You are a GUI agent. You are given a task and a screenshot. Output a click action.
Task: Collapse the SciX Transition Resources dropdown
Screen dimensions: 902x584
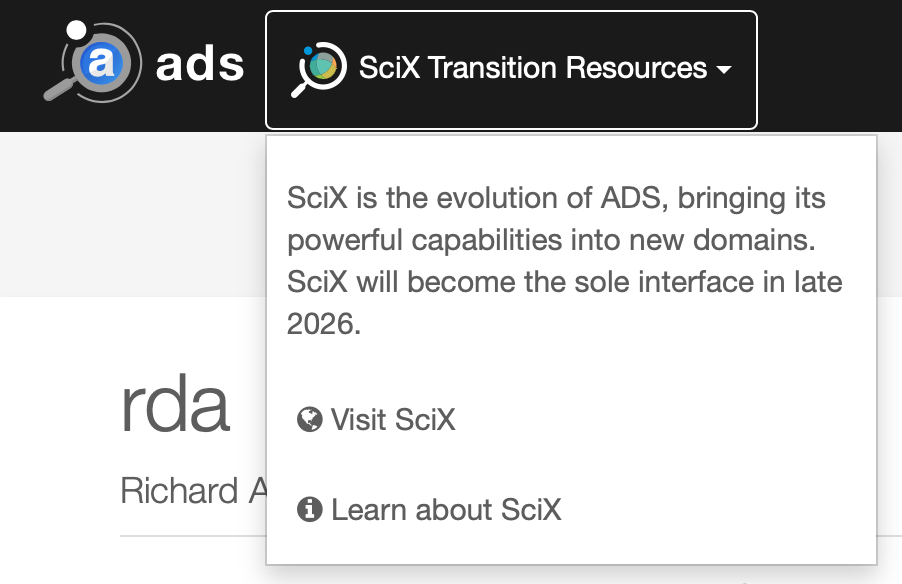tap(510, 69)
